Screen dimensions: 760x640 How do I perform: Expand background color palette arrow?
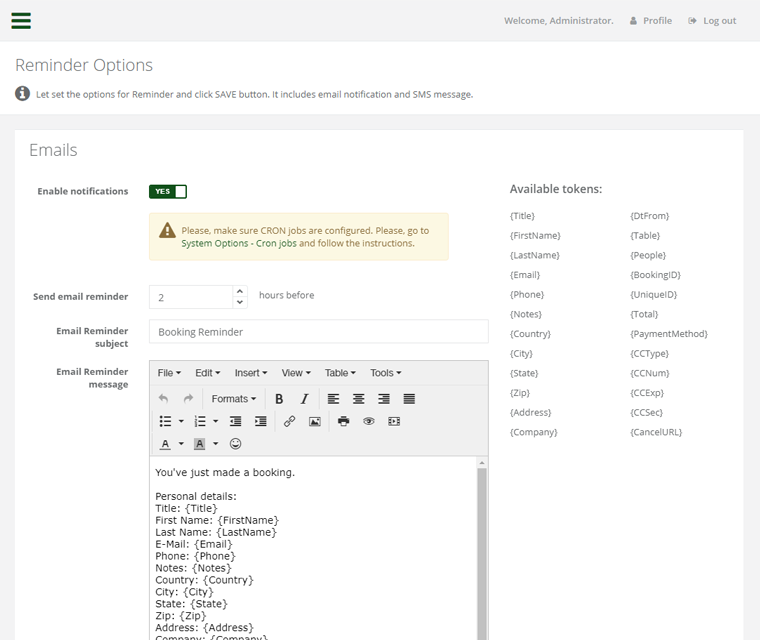point(216,444)
